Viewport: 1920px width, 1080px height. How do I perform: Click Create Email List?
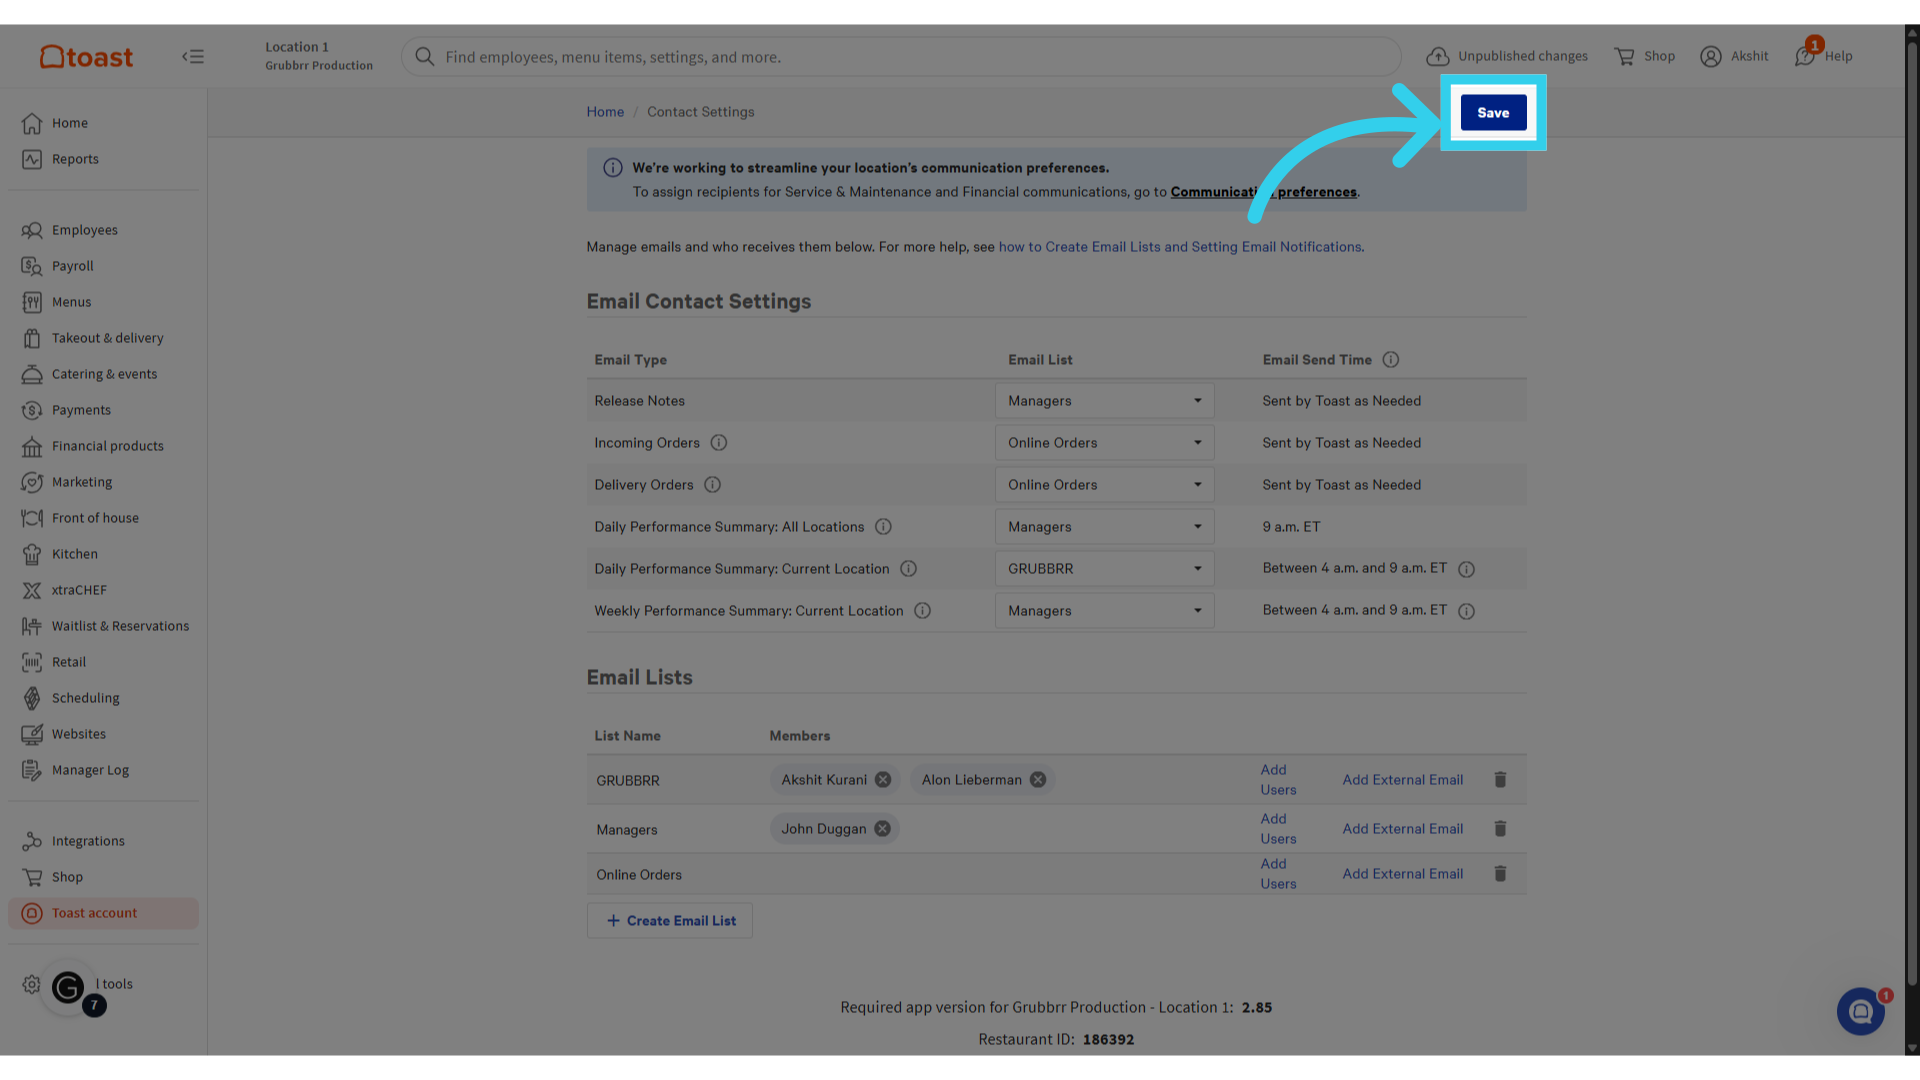pyautogui.click(x=669, y=920)
